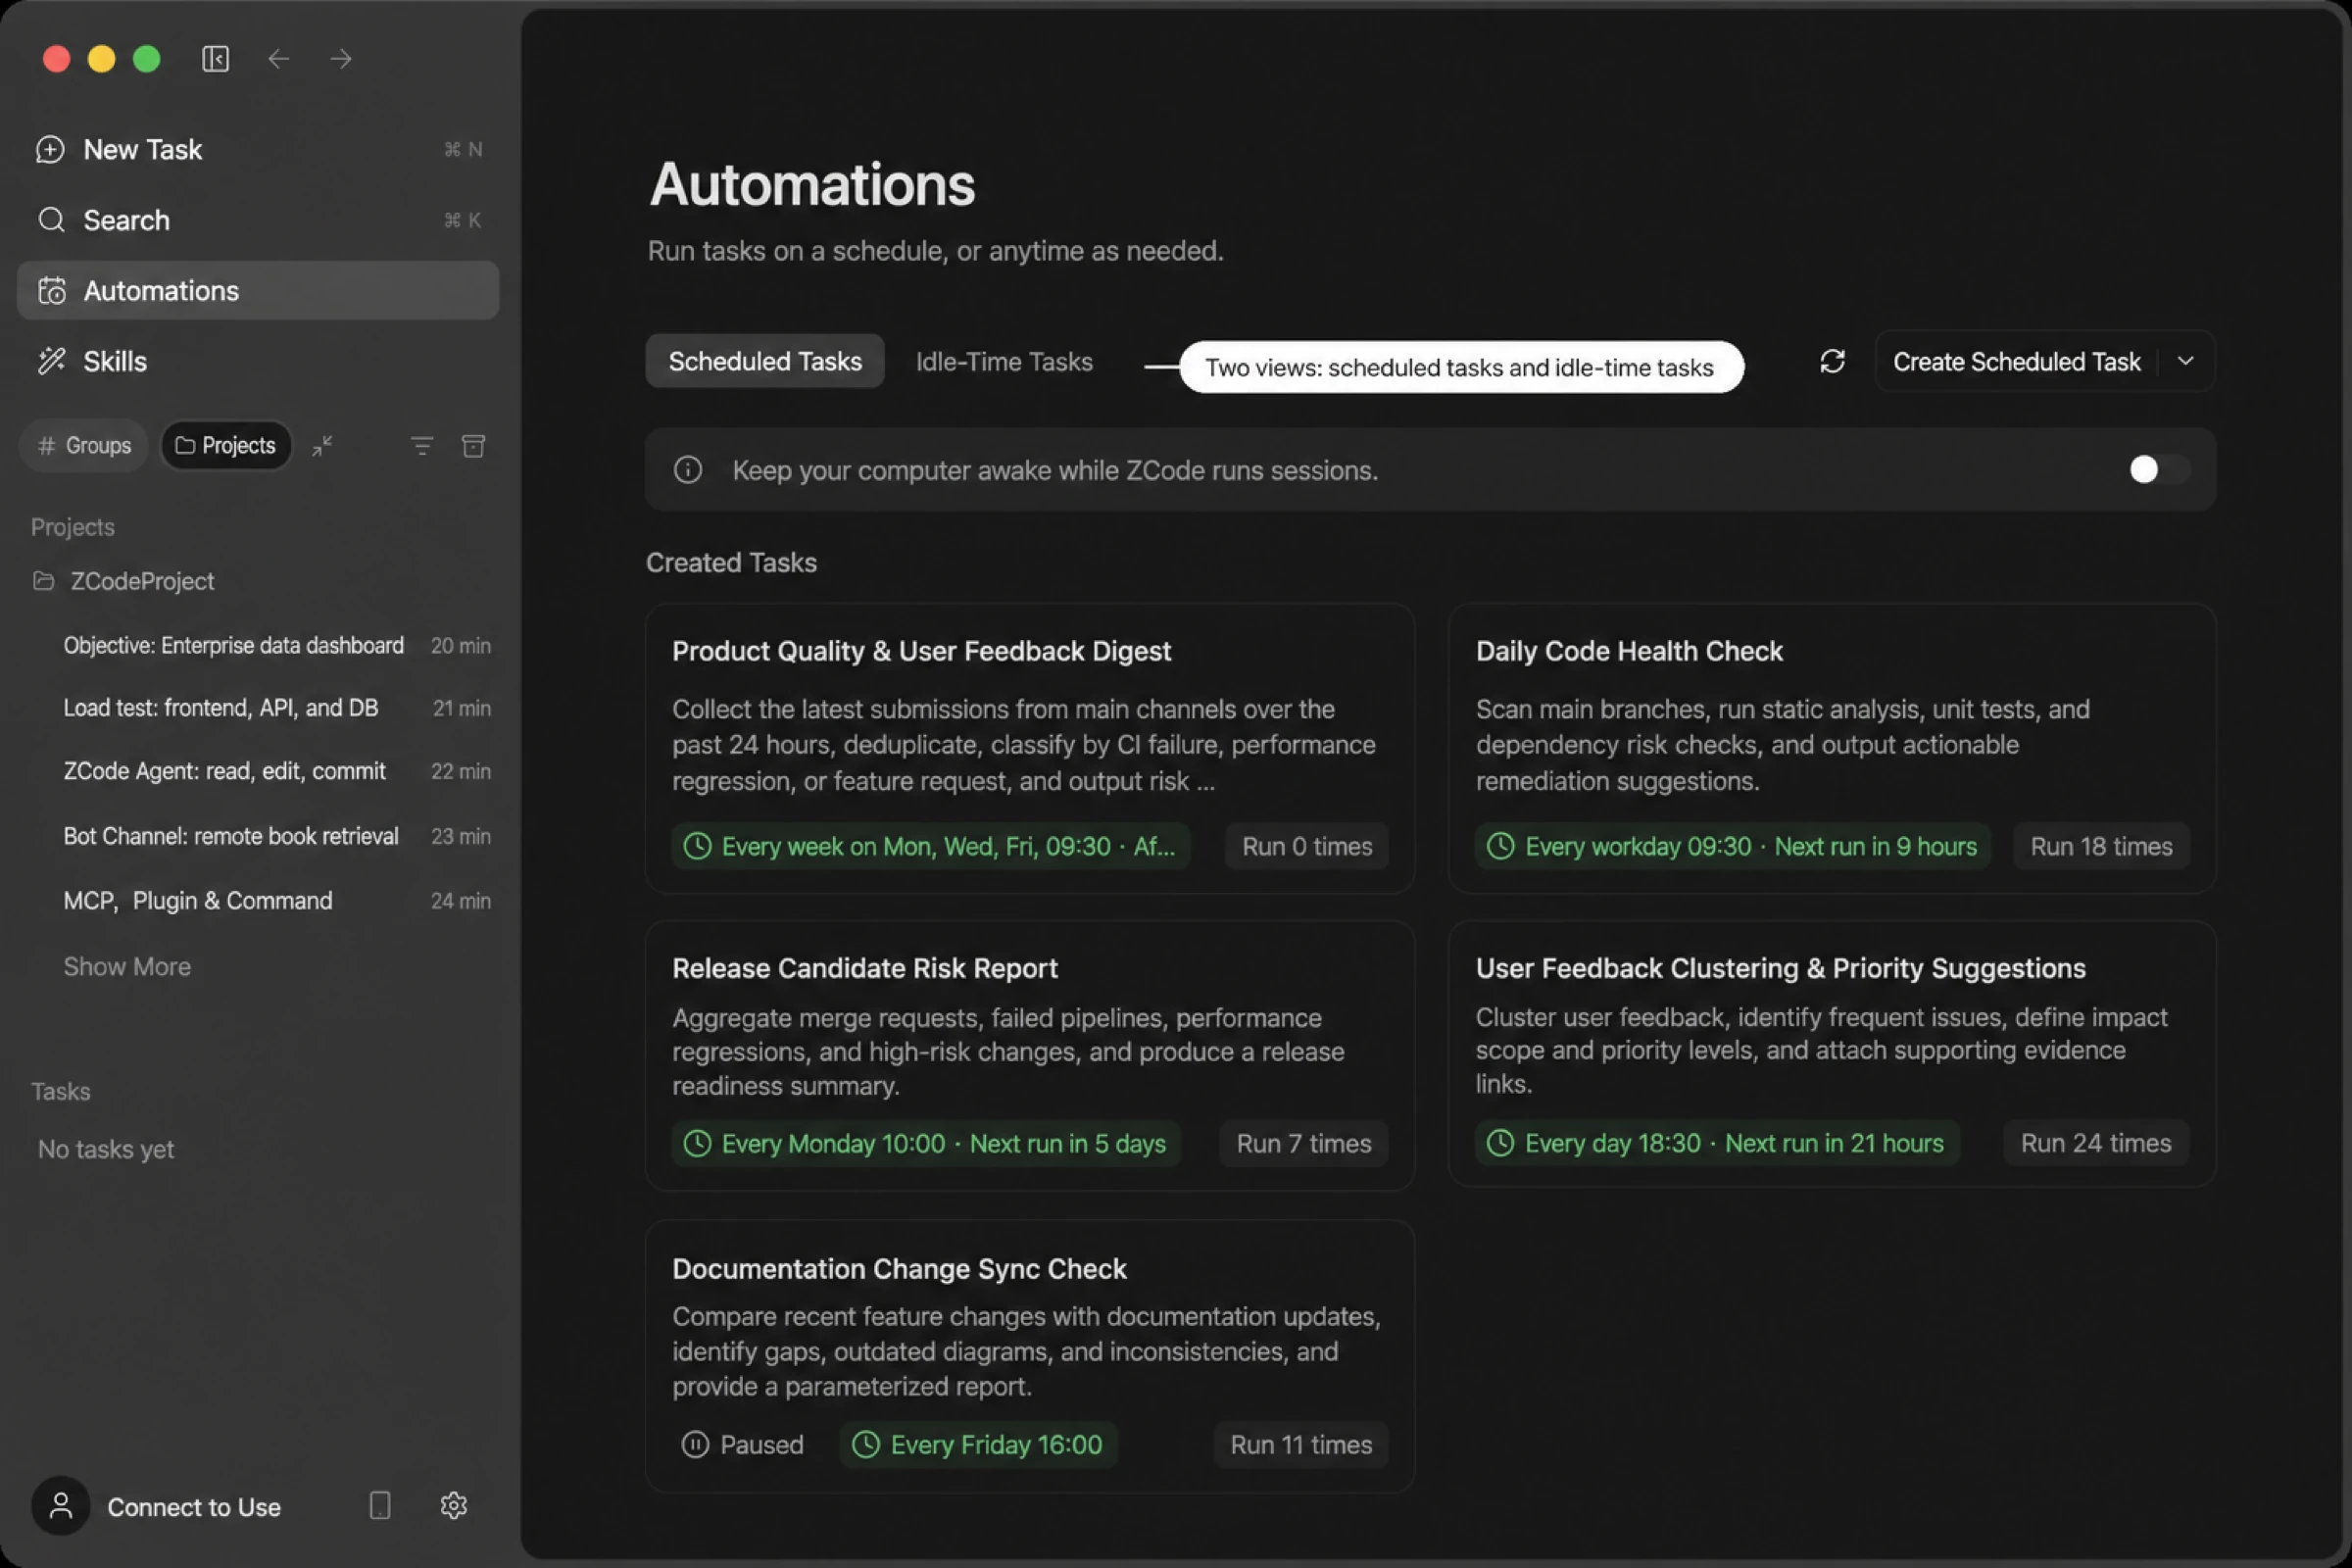Toggle the sidebar collapse icon

click(215, 59)
